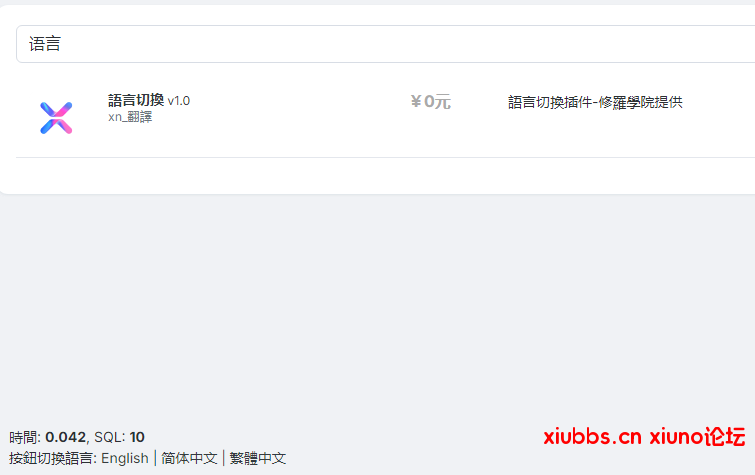The height and width of the screenshot is (475, 755).
Task: Click the gray page background below results
Action: [x=378, y=308]
